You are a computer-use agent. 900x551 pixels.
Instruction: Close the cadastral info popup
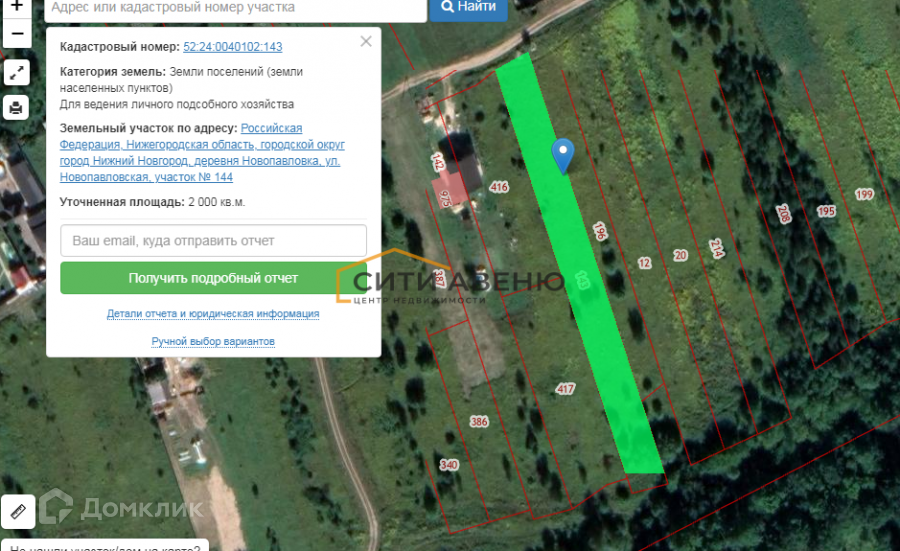click(366, 41)
